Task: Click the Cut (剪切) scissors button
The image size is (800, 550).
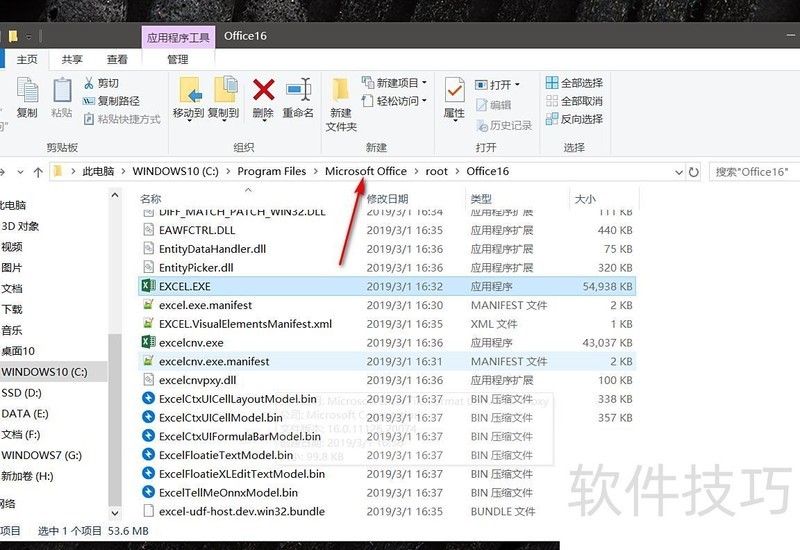Action: coord(101,83)
